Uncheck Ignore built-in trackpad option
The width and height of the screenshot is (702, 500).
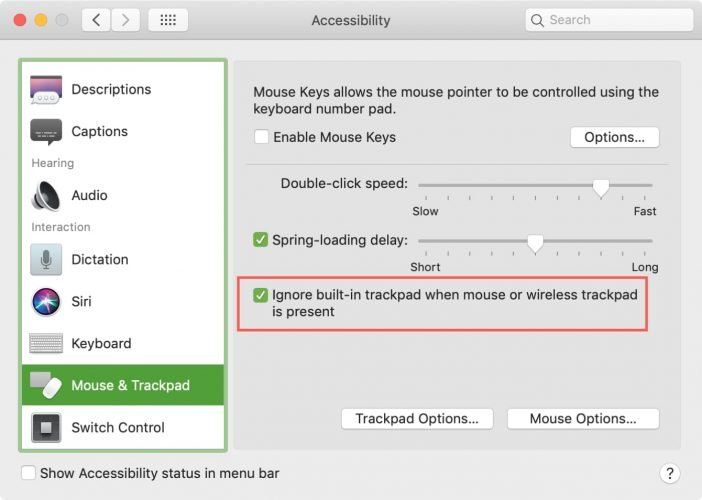coord(260,295)
